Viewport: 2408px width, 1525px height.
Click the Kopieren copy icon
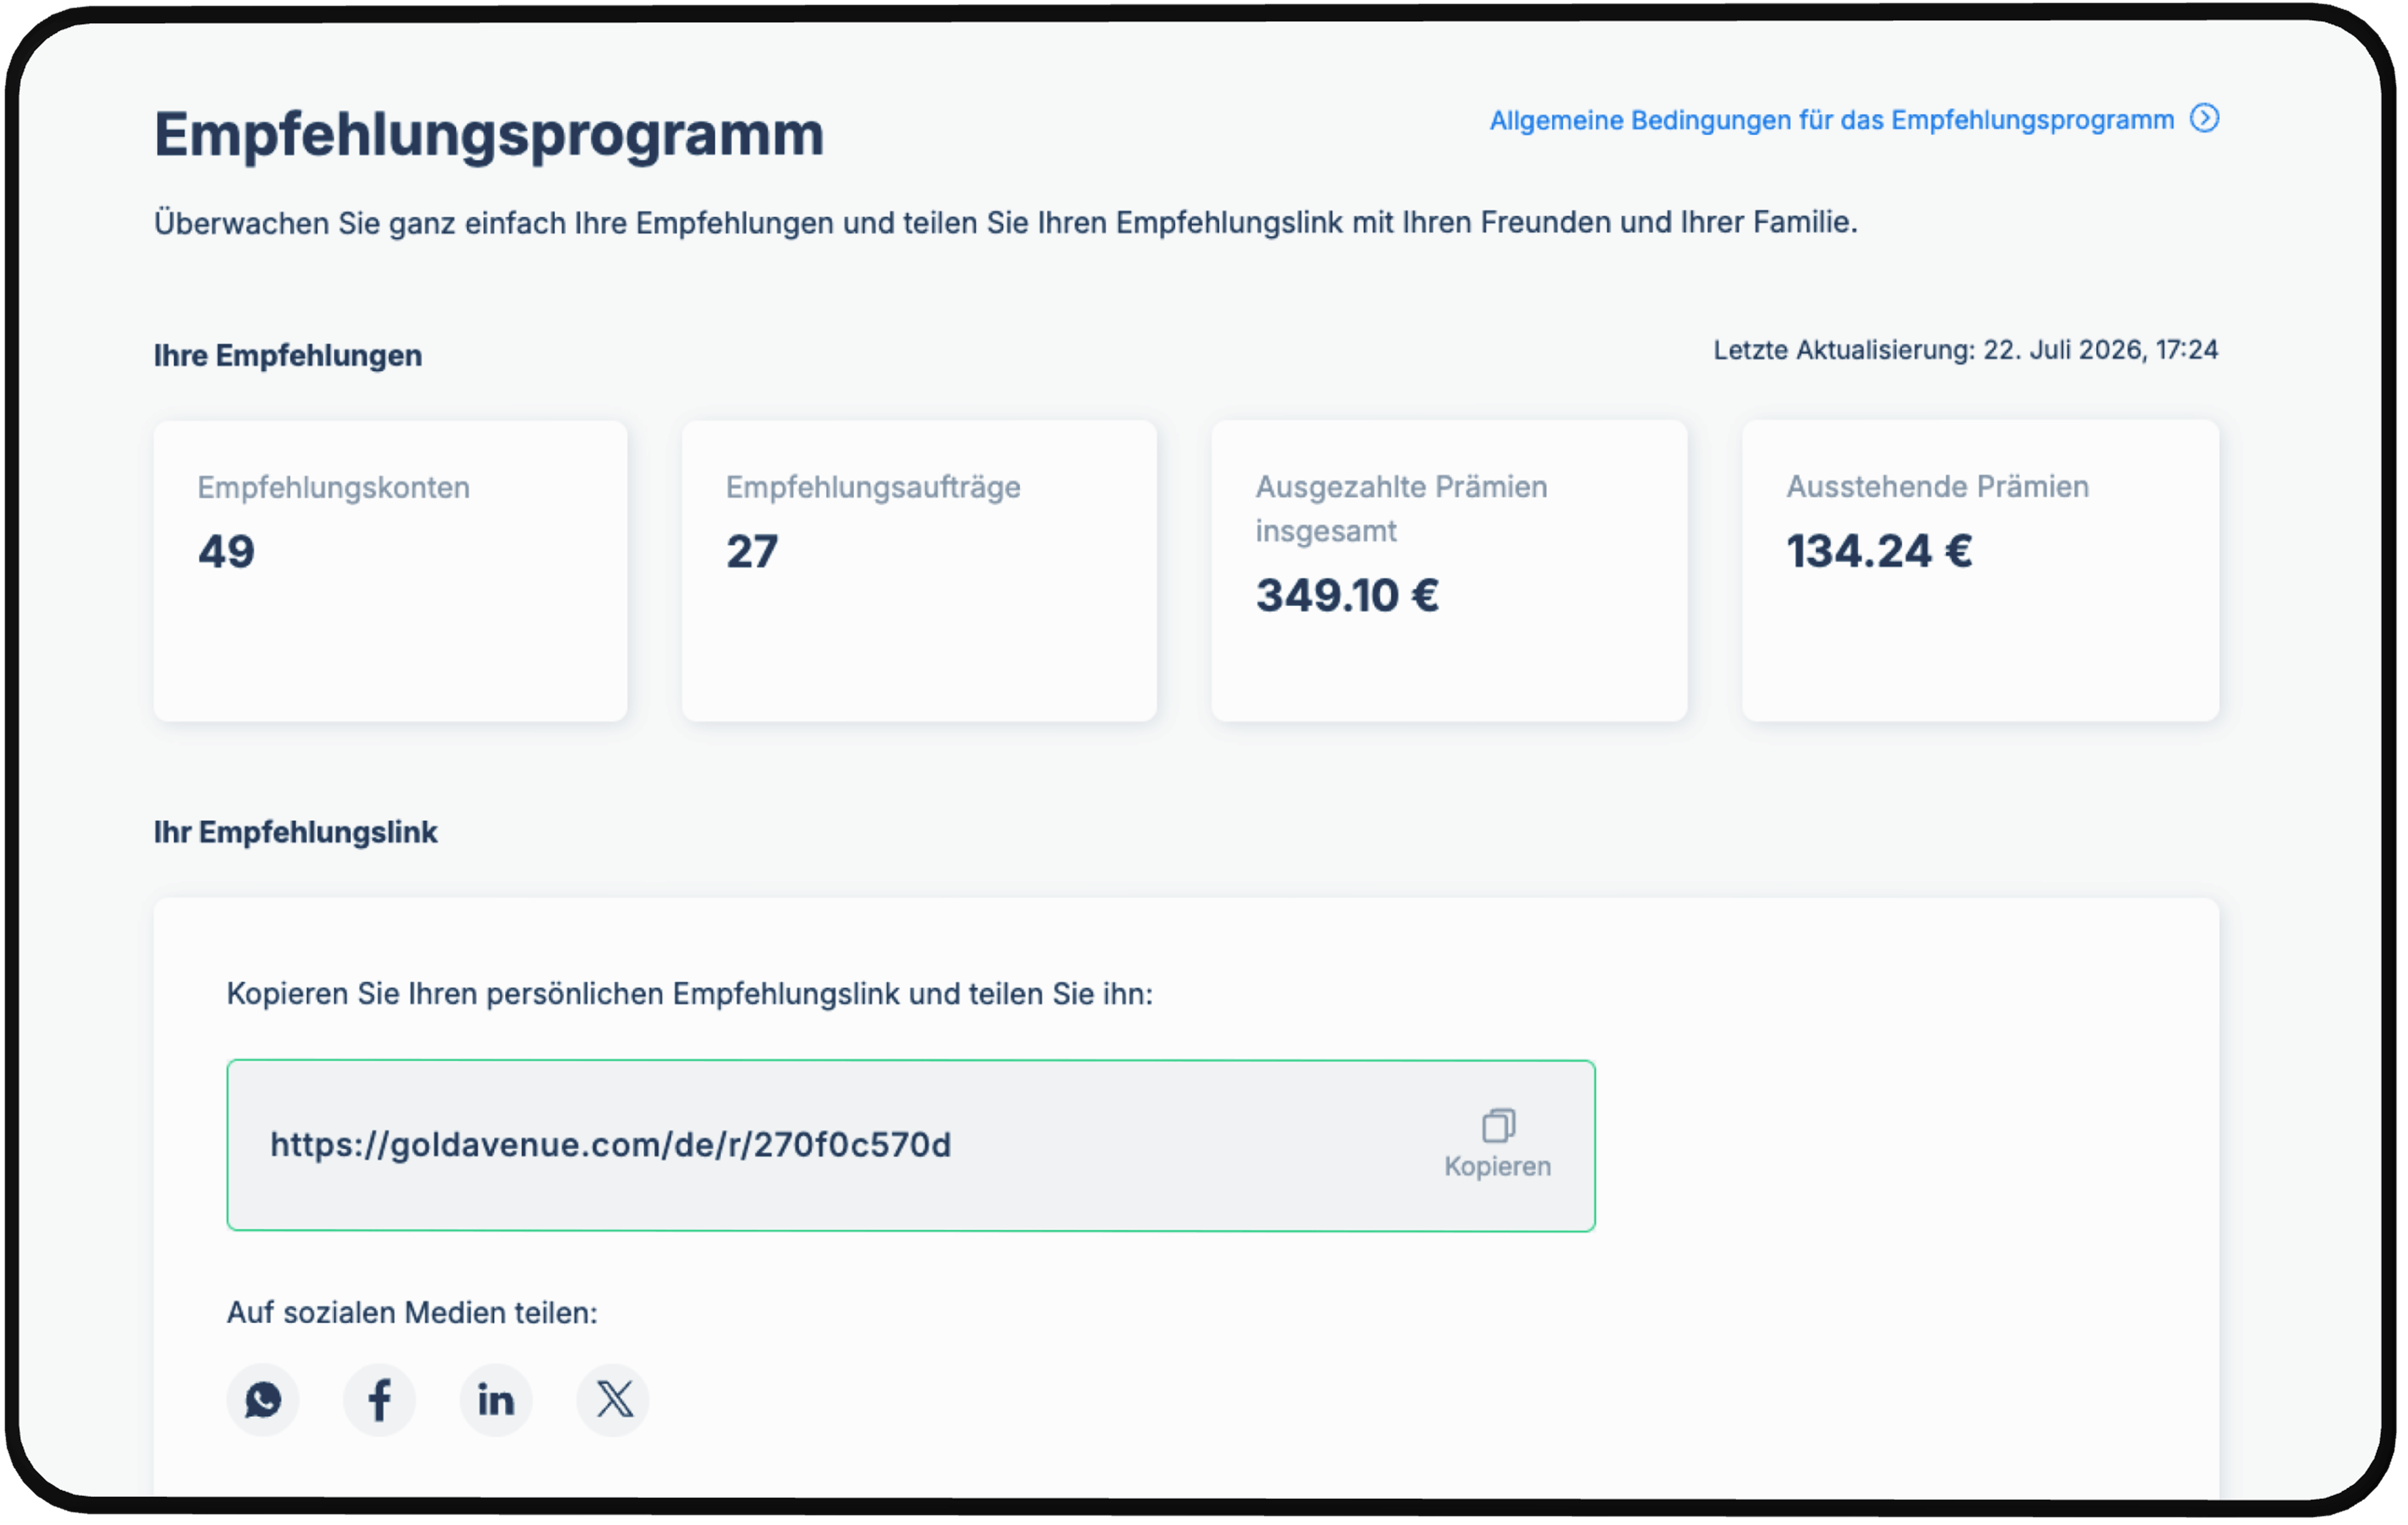tap(1500, 1126)
